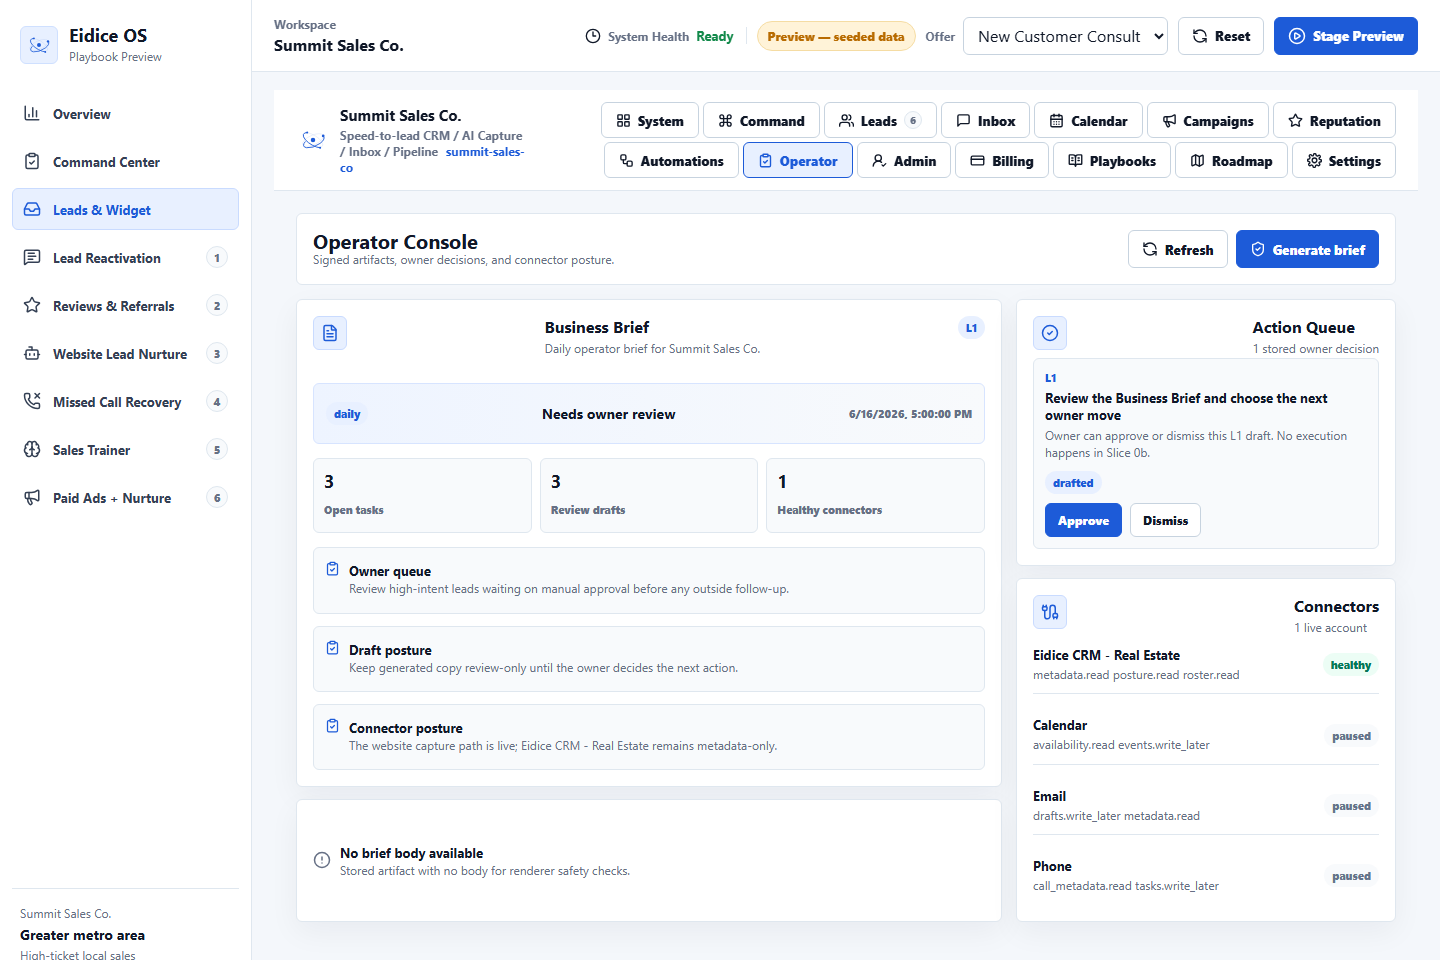Click the Eidice OS logo icon
Image resolution: width=1440 pixels, height=960 pixels.
pos(39,45)
